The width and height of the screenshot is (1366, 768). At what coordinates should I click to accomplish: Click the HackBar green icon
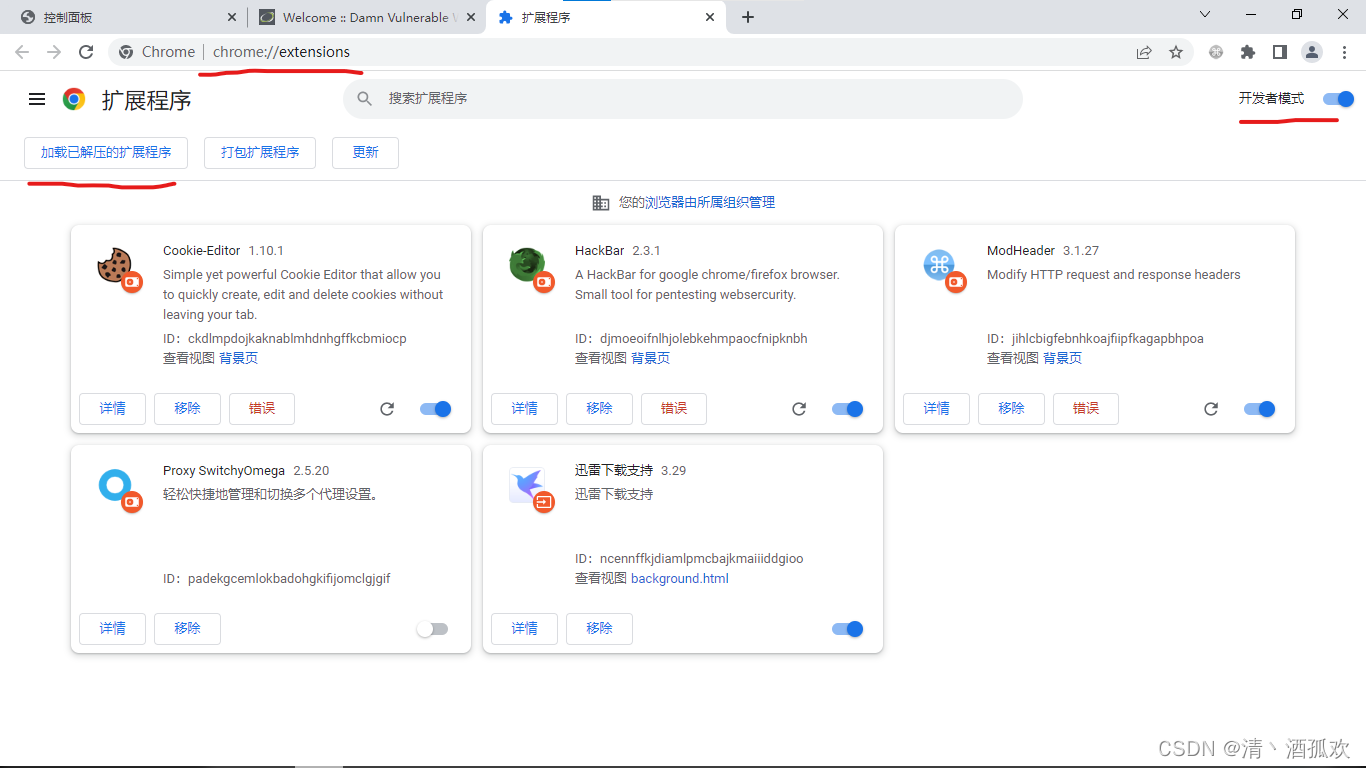tap(527, 266)
